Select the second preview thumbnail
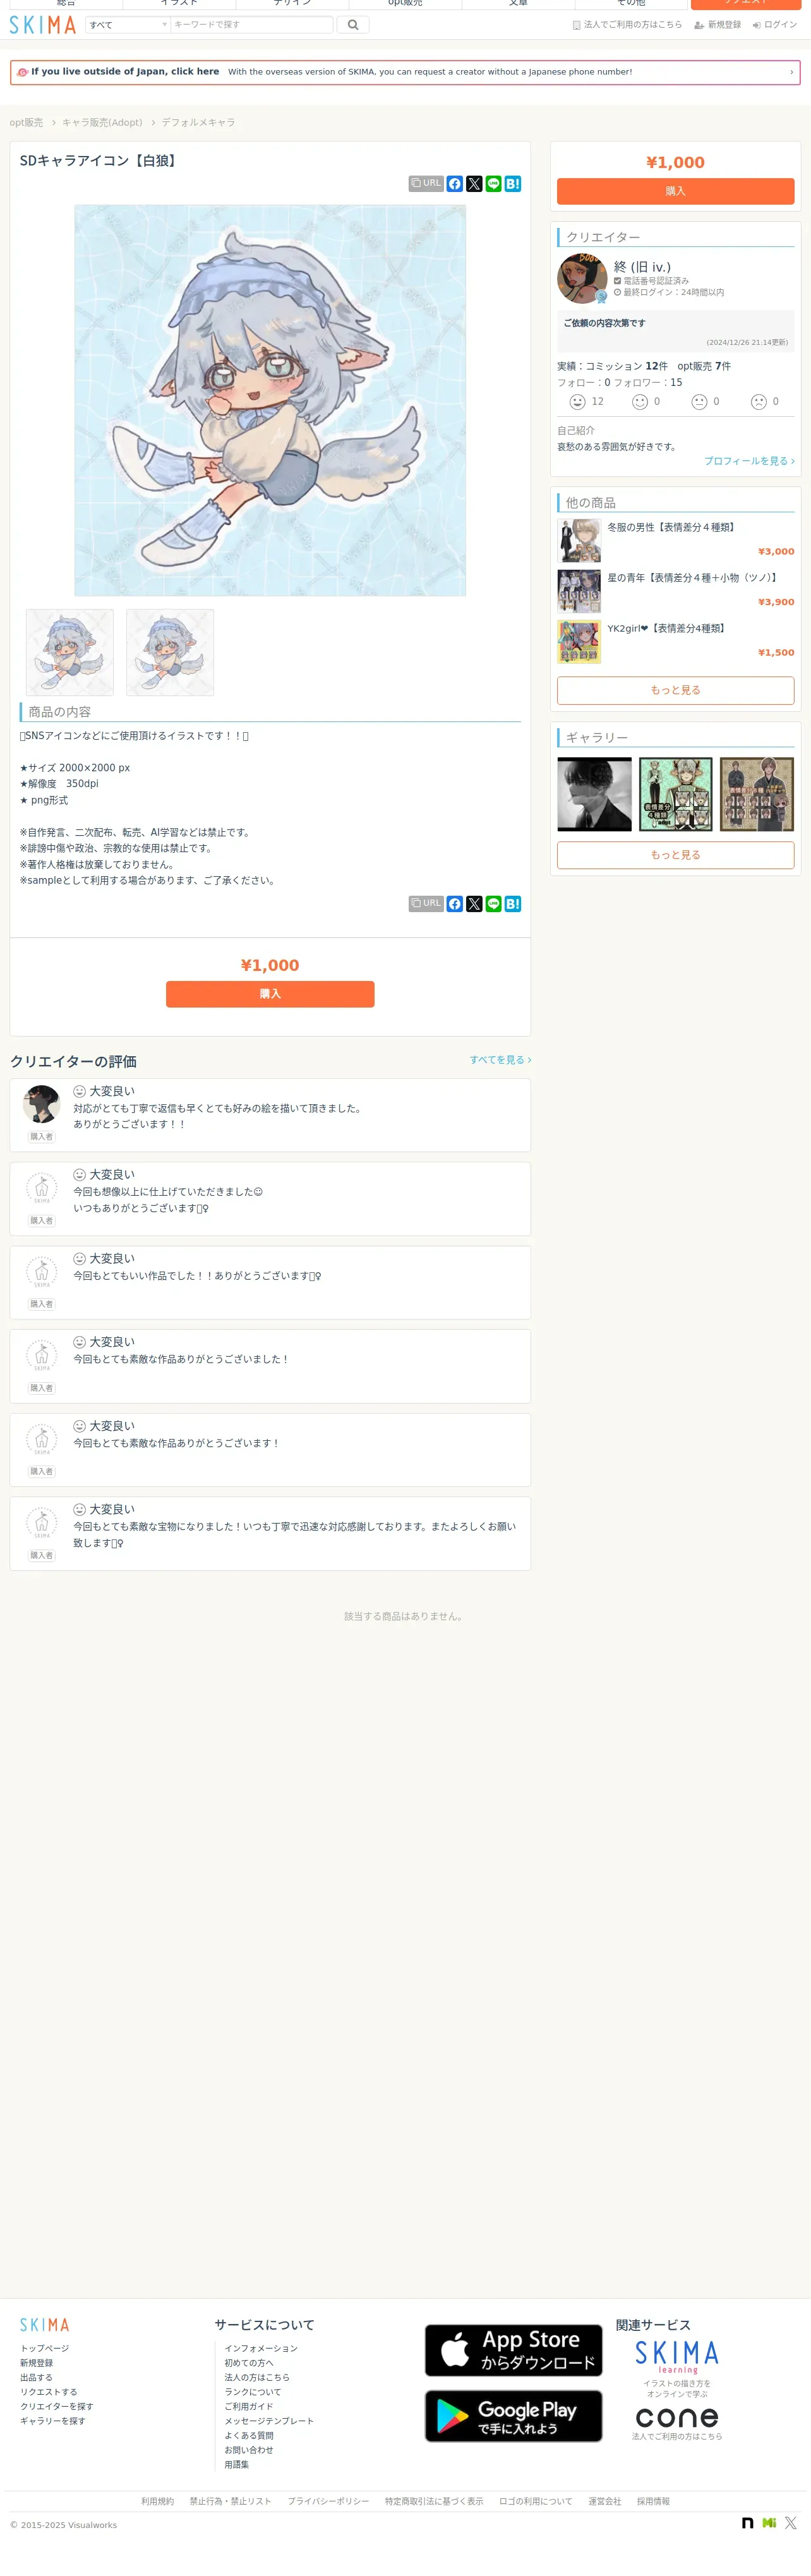 click(170, 652)
